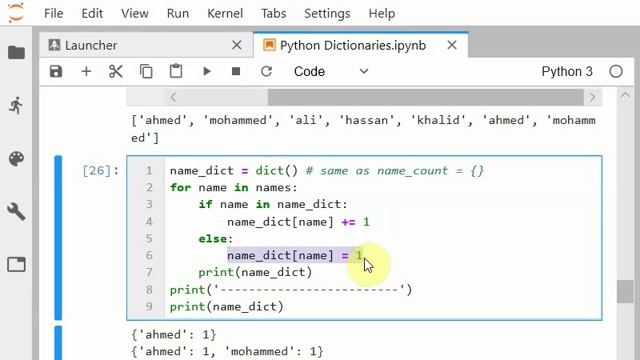This screenshot has height=360, width=640.
Task: Save the notebook with the disk icon
Action: [56, 71]
